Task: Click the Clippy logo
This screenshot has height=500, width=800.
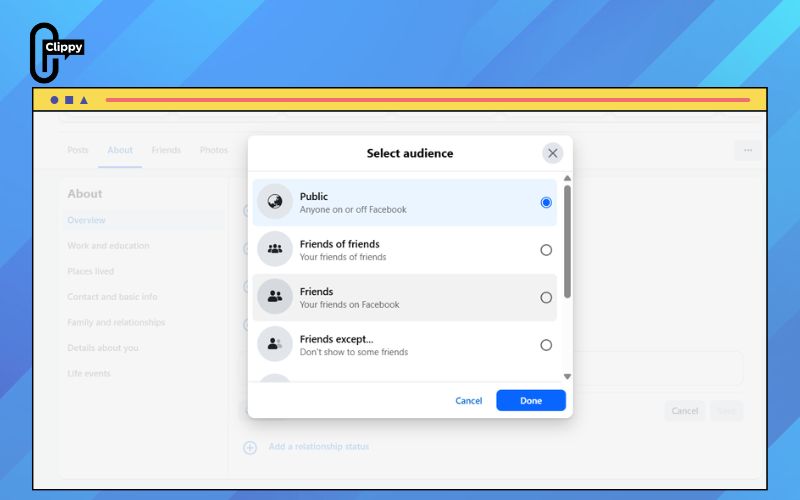Action: coord(56,52)
